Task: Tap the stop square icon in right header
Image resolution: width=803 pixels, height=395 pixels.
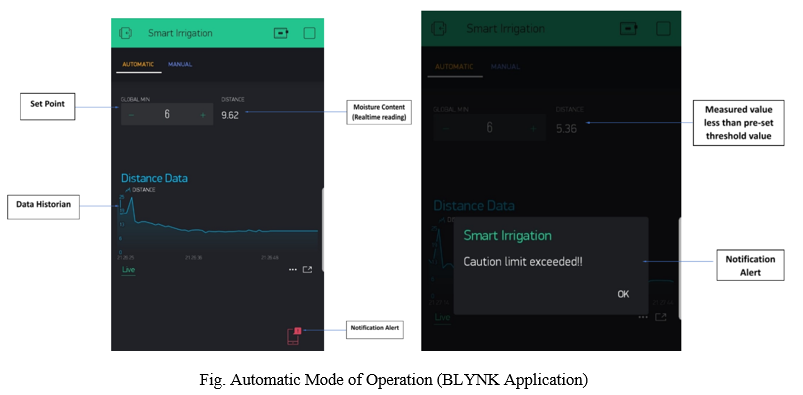Action: (663, 29)
